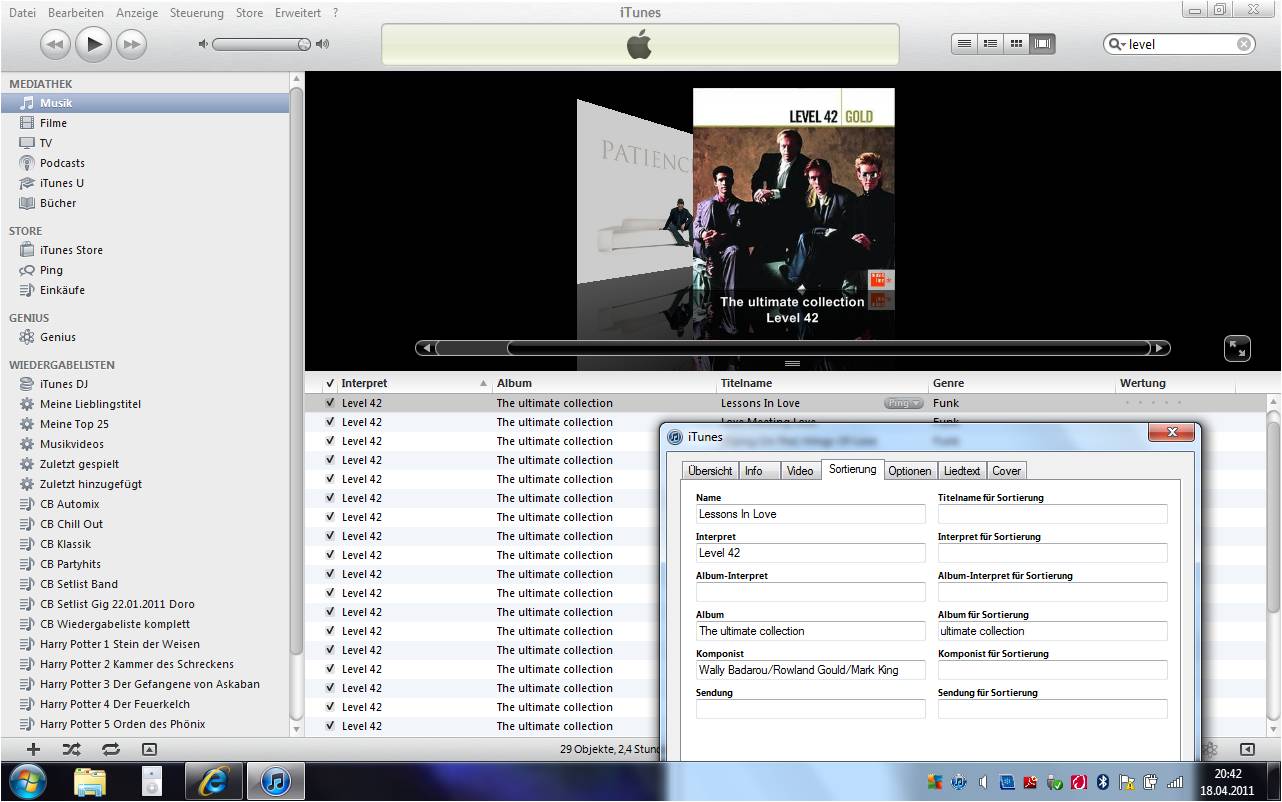Clear the search field with the X icon
Image resolution: width=1282 pixels, height=802 pixels.
click(x=1244, y=44)
